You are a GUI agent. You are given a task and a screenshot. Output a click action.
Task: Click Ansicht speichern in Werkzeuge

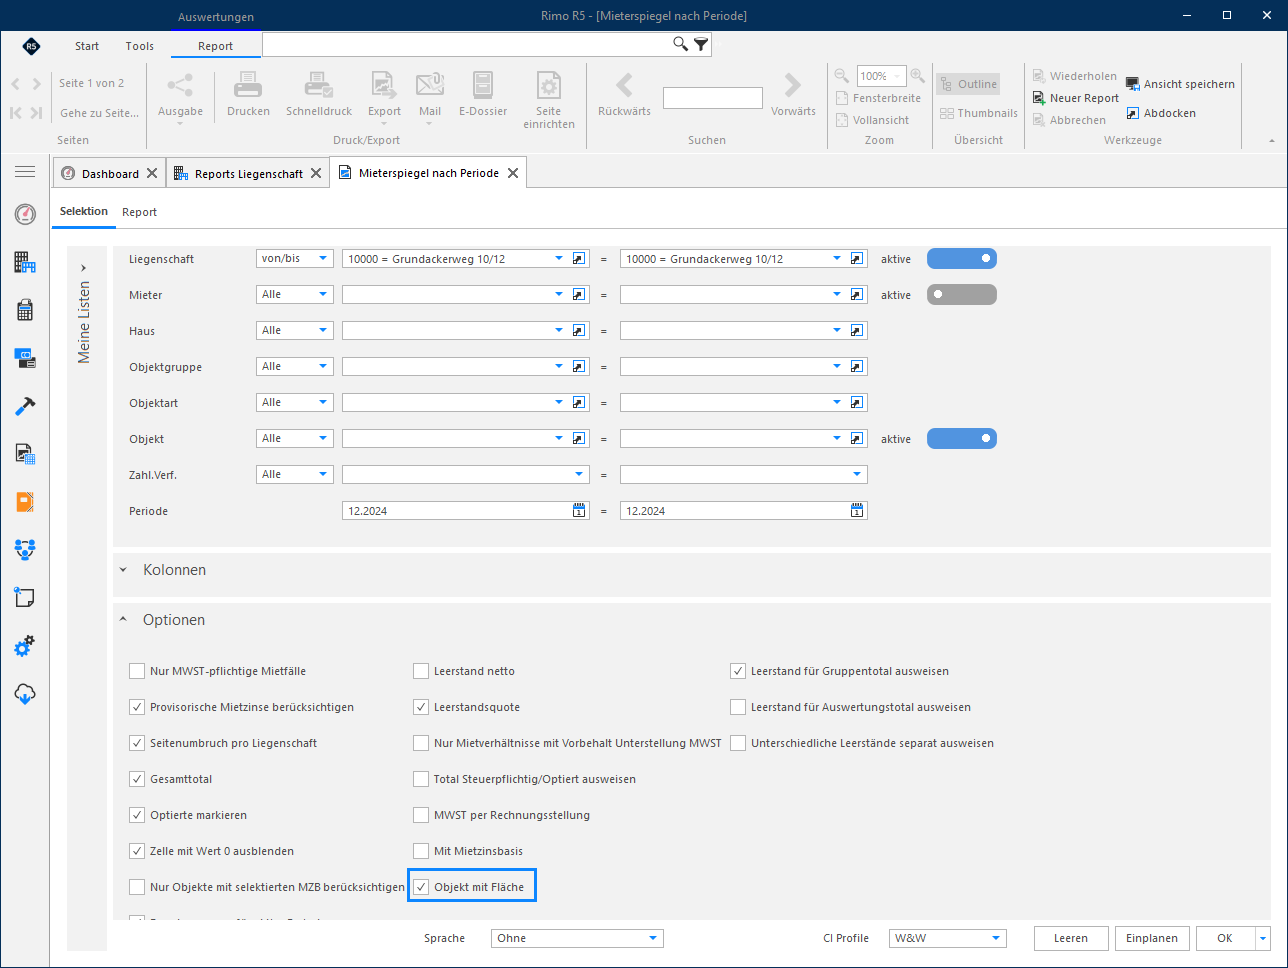(1180, 84)
